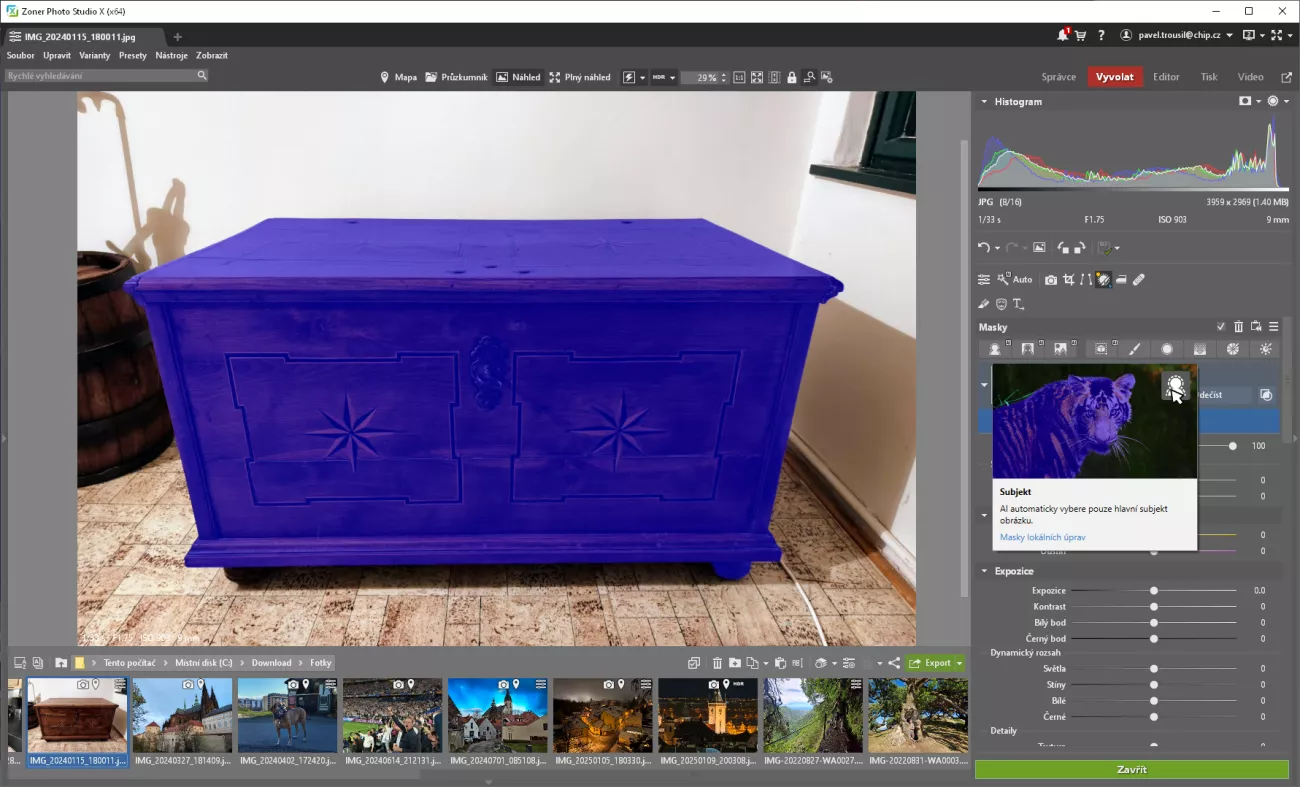Delete masks using the trash icon
The height and width of the screenshot is (787, 1300).
click(1238, 327)
